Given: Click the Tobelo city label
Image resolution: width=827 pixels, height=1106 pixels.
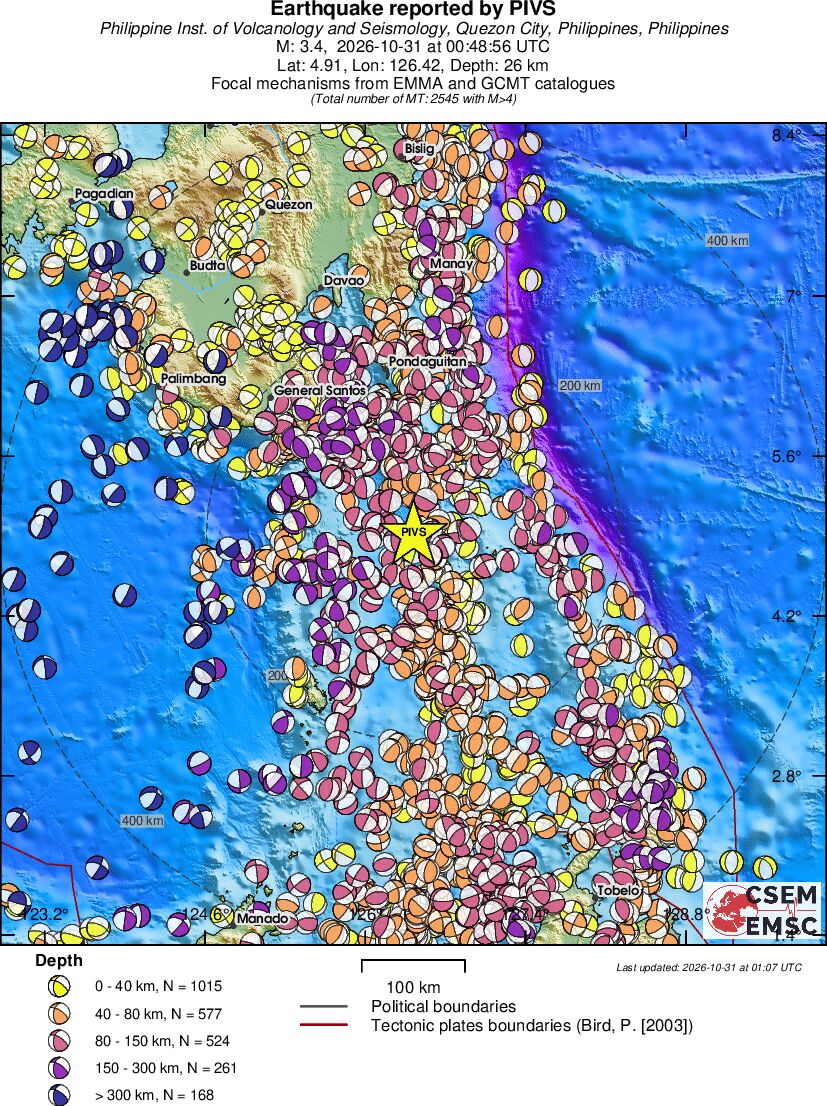Looking at the screenshot, I should point(618,890).
